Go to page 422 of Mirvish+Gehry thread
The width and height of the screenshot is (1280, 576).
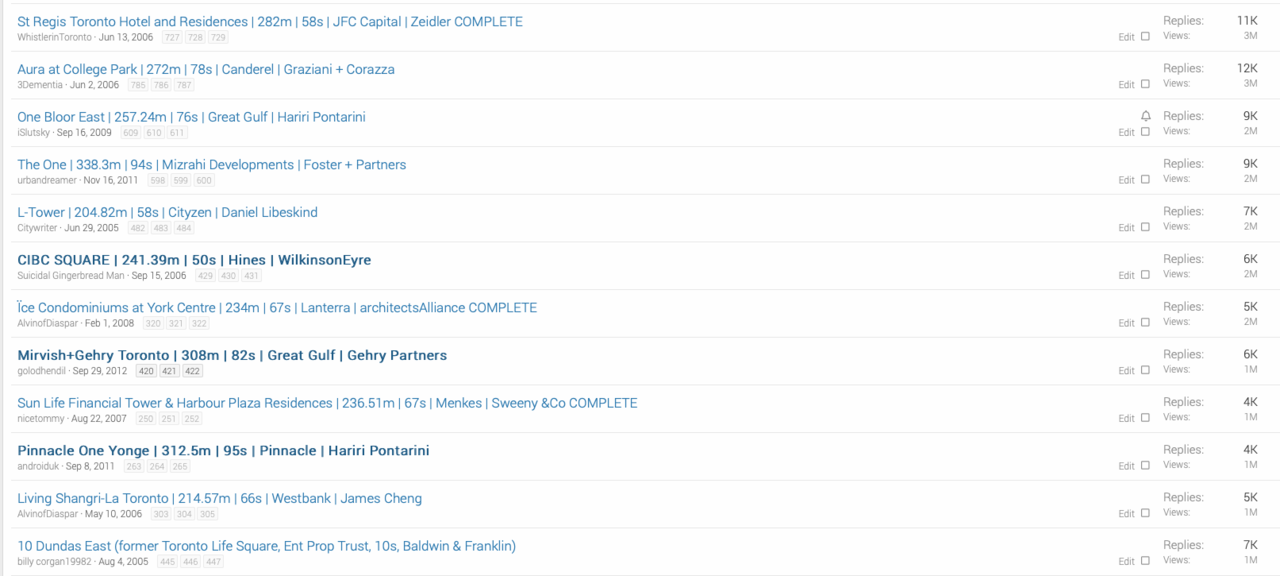click(192, 371)
